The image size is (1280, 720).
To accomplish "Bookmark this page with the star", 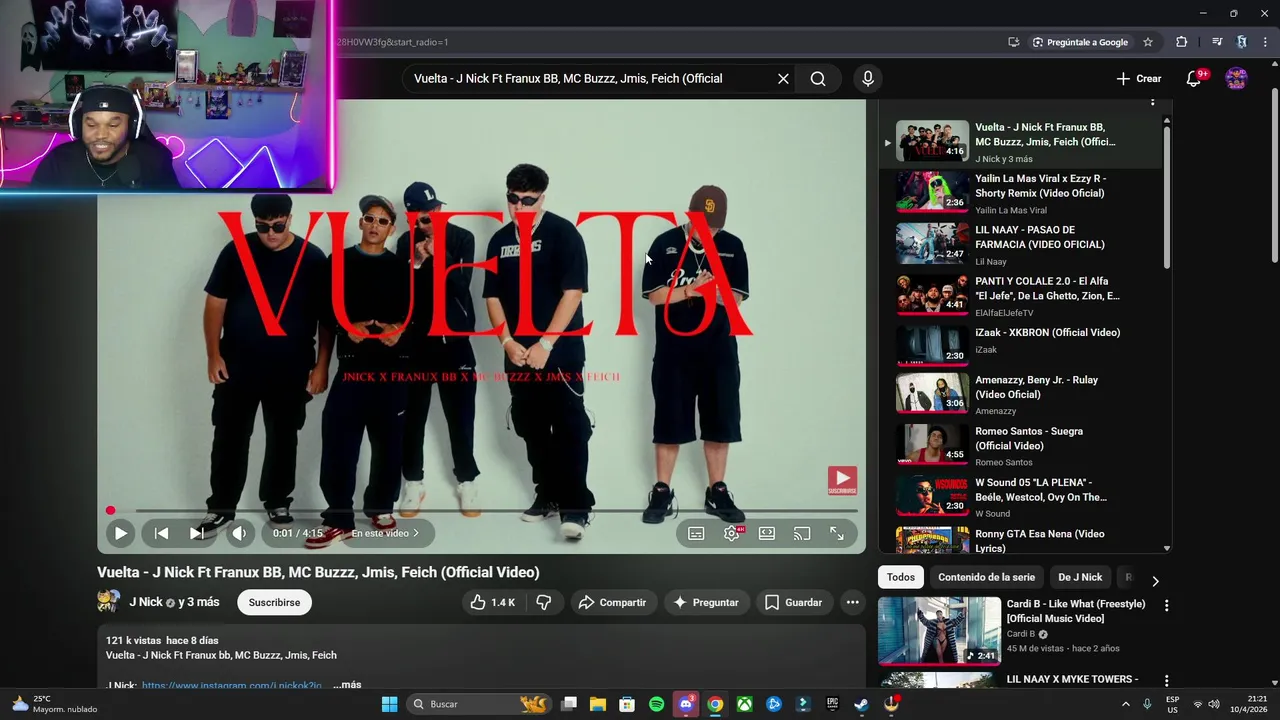I will [1148, 42].
